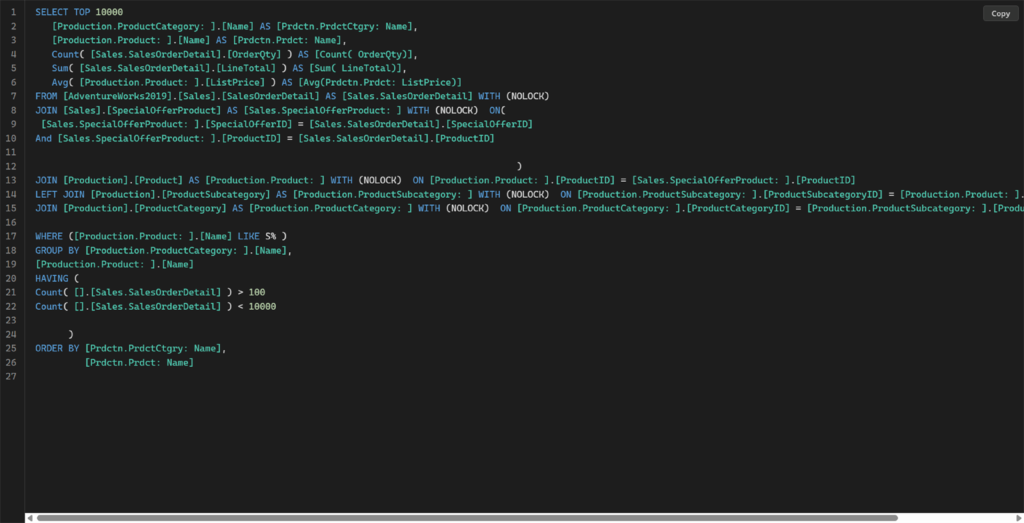1024x523 pixels.
Task: Click "[Production].[Product]" on line 13
Action: 123,180
